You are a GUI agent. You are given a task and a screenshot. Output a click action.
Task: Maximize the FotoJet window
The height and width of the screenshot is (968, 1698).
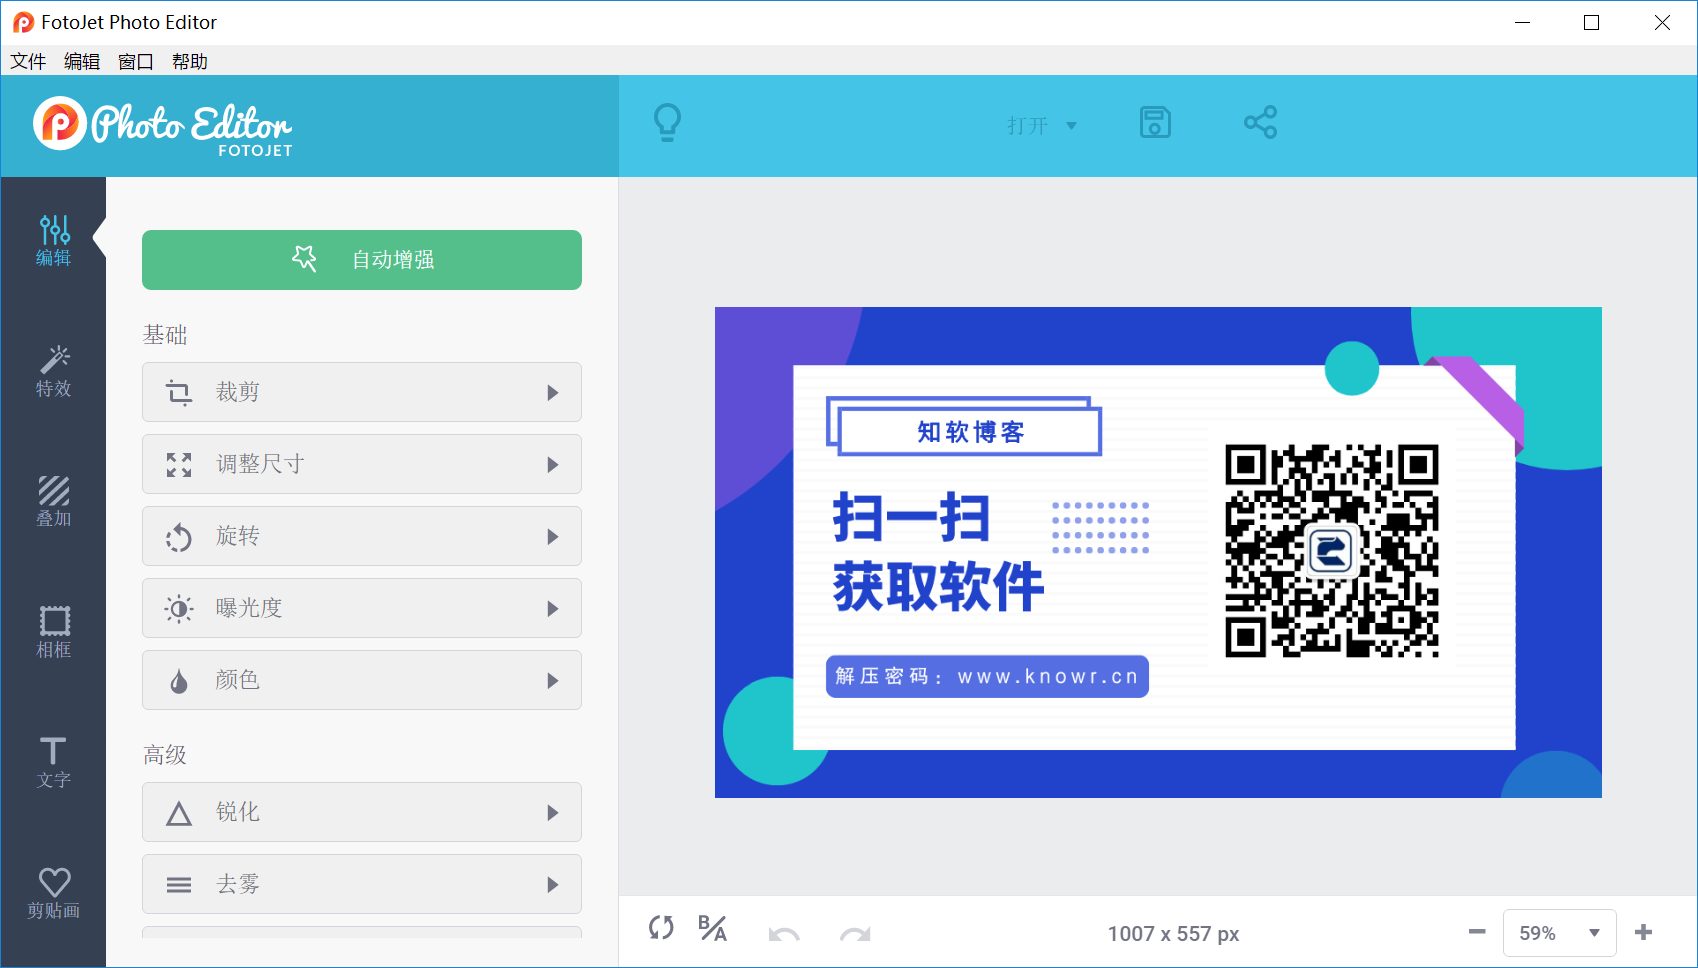tap(1592, 22)
